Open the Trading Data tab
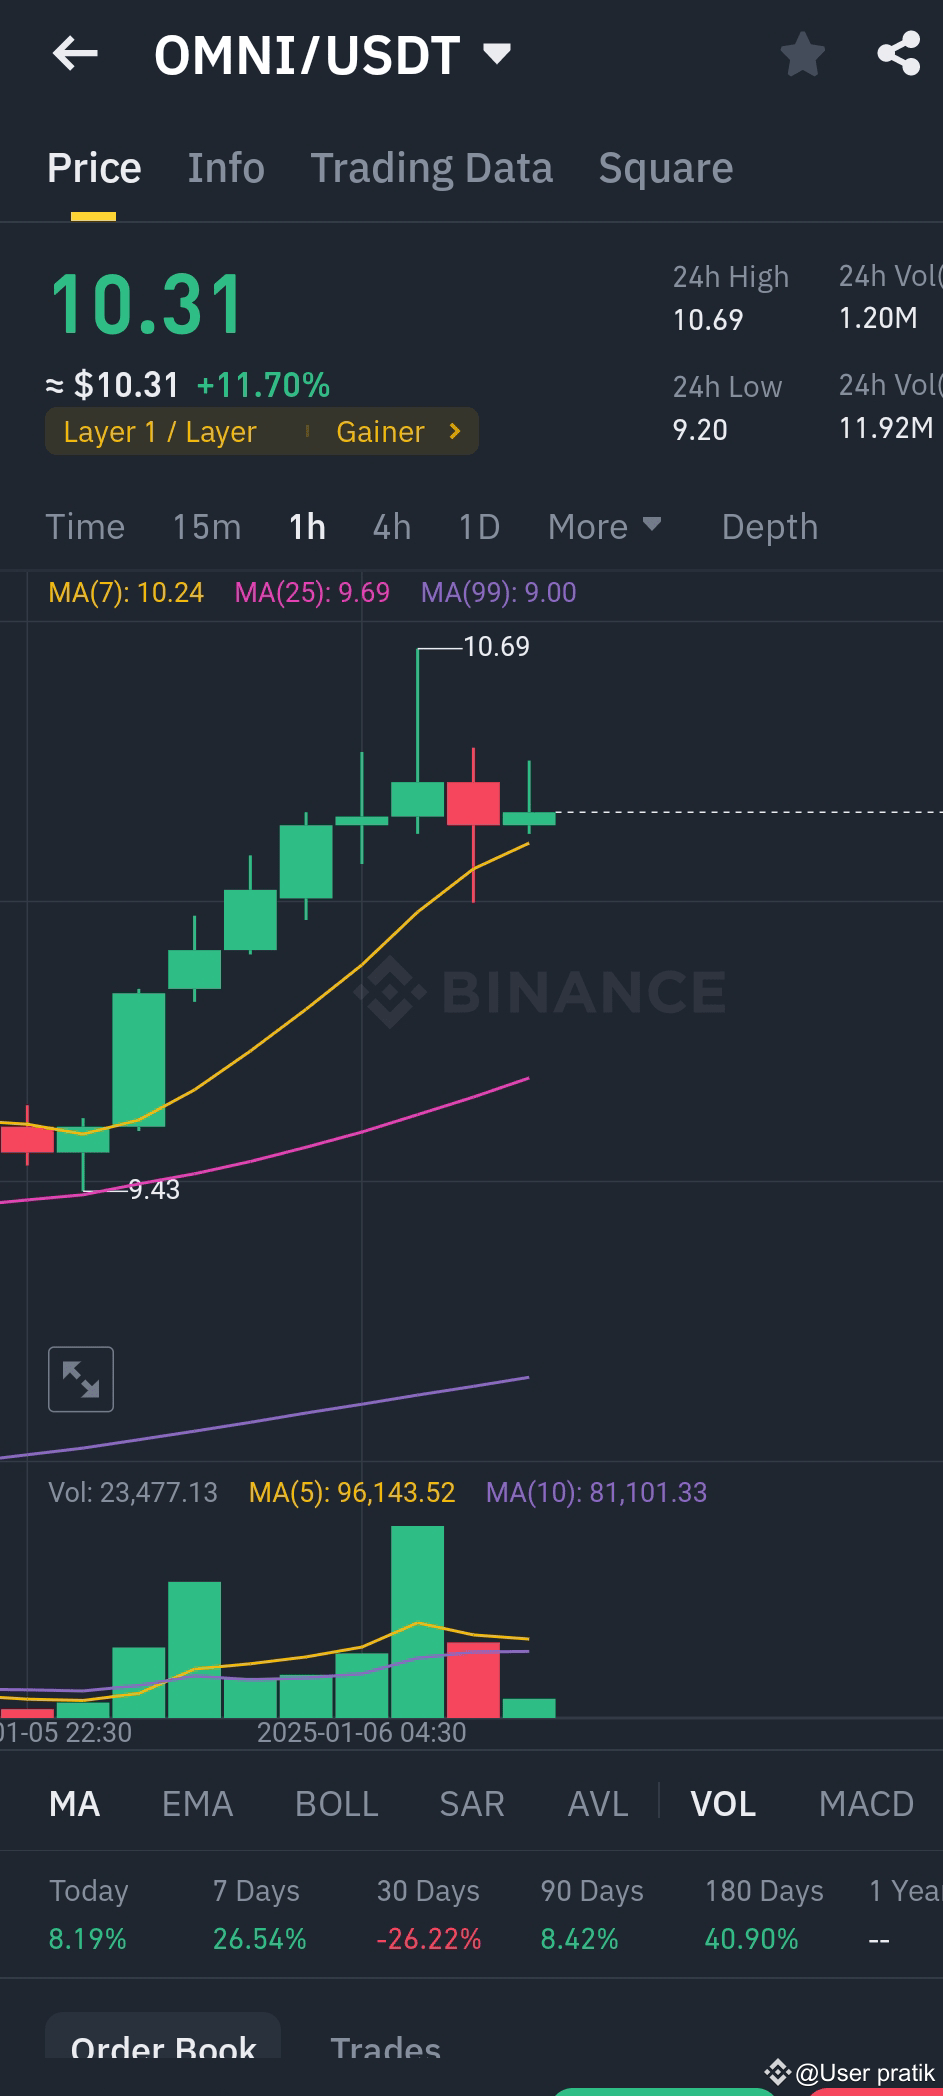Screen dimensions: 943x2096 click(431, 168)
